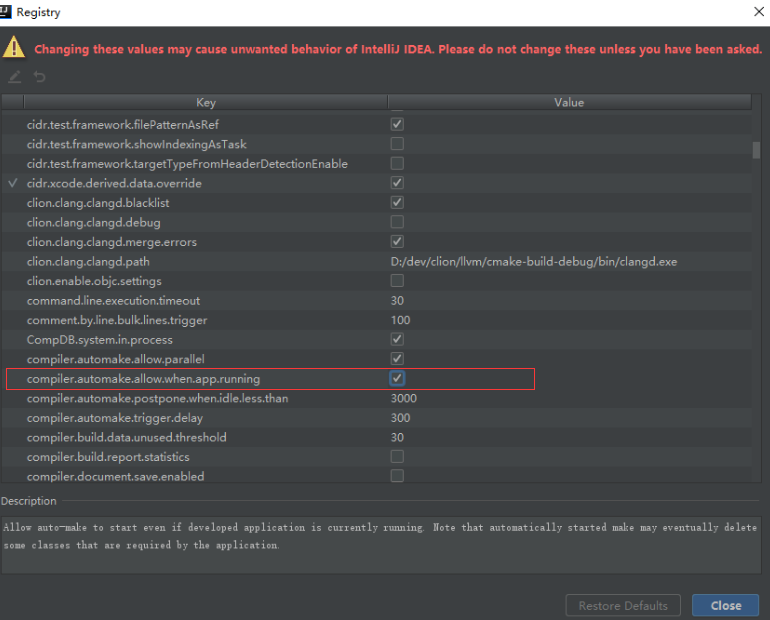The image size is (770, 620).
Task: Click value 30 of compiler.build.data.unused.threshold
Action: pyautogui.click(x=397, y=437)
